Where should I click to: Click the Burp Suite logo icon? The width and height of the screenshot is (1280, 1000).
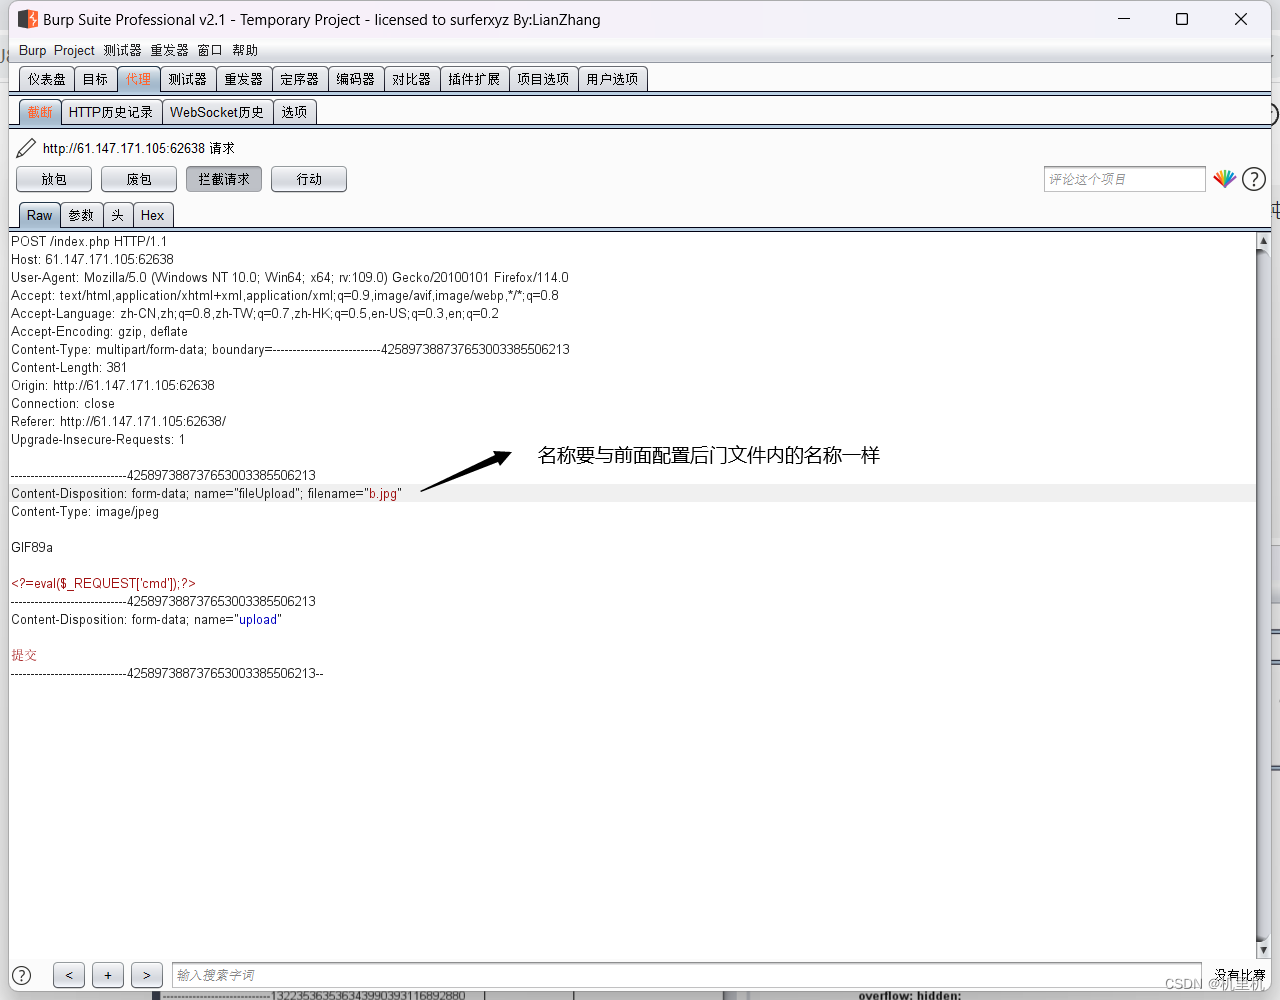28,19
